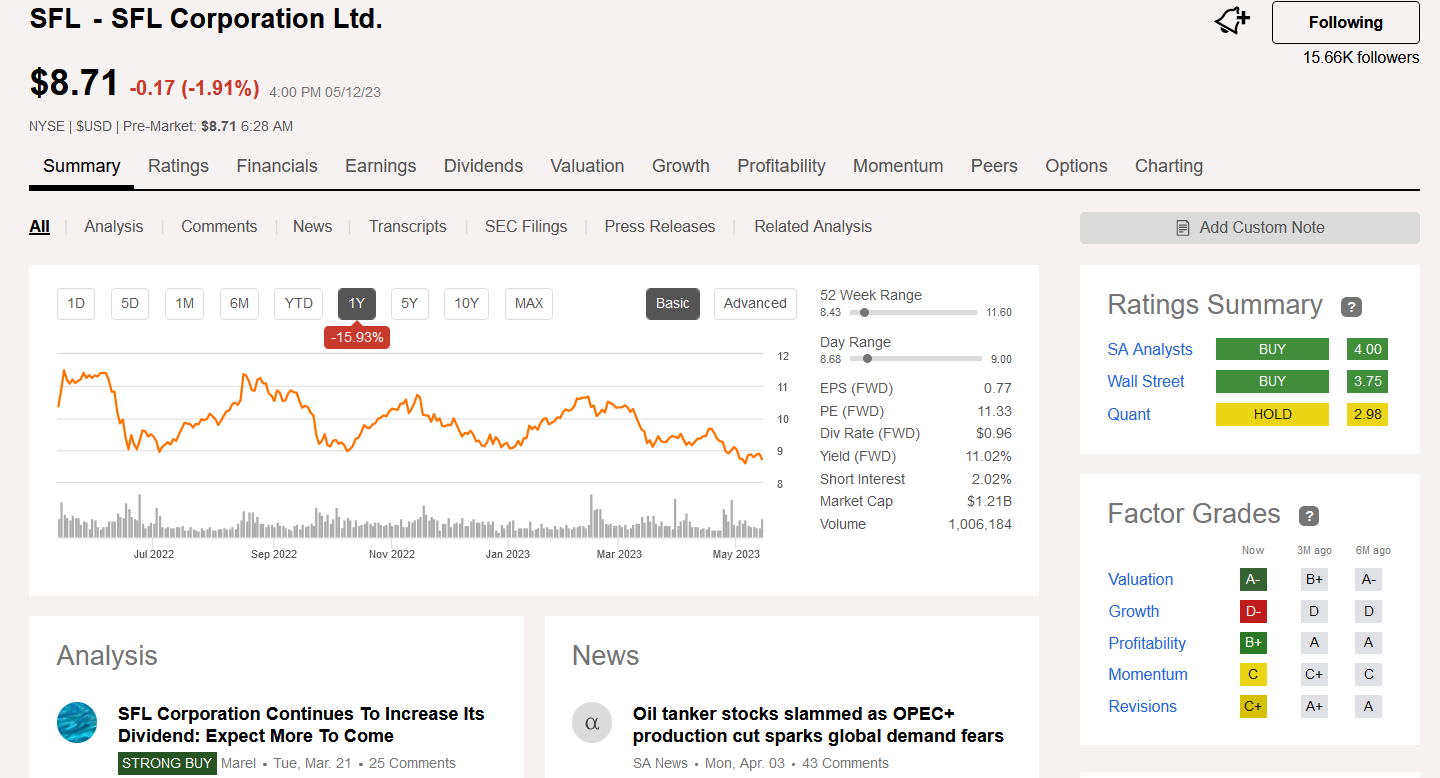
Task: Open the 25 Comments link
Action: pyautogui.click(x=412, y=763)
